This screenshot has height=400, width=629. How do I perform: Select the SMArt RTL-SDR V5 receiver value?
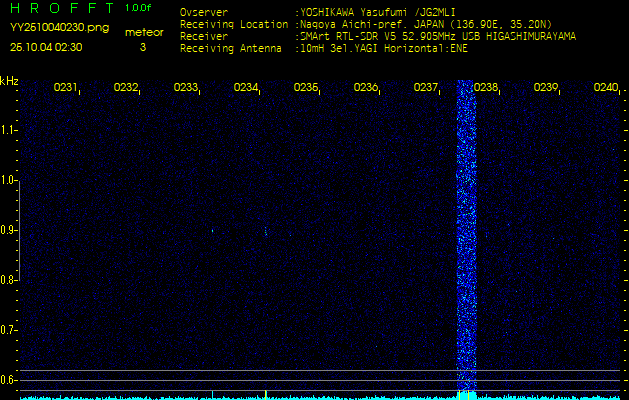point(438,37)
